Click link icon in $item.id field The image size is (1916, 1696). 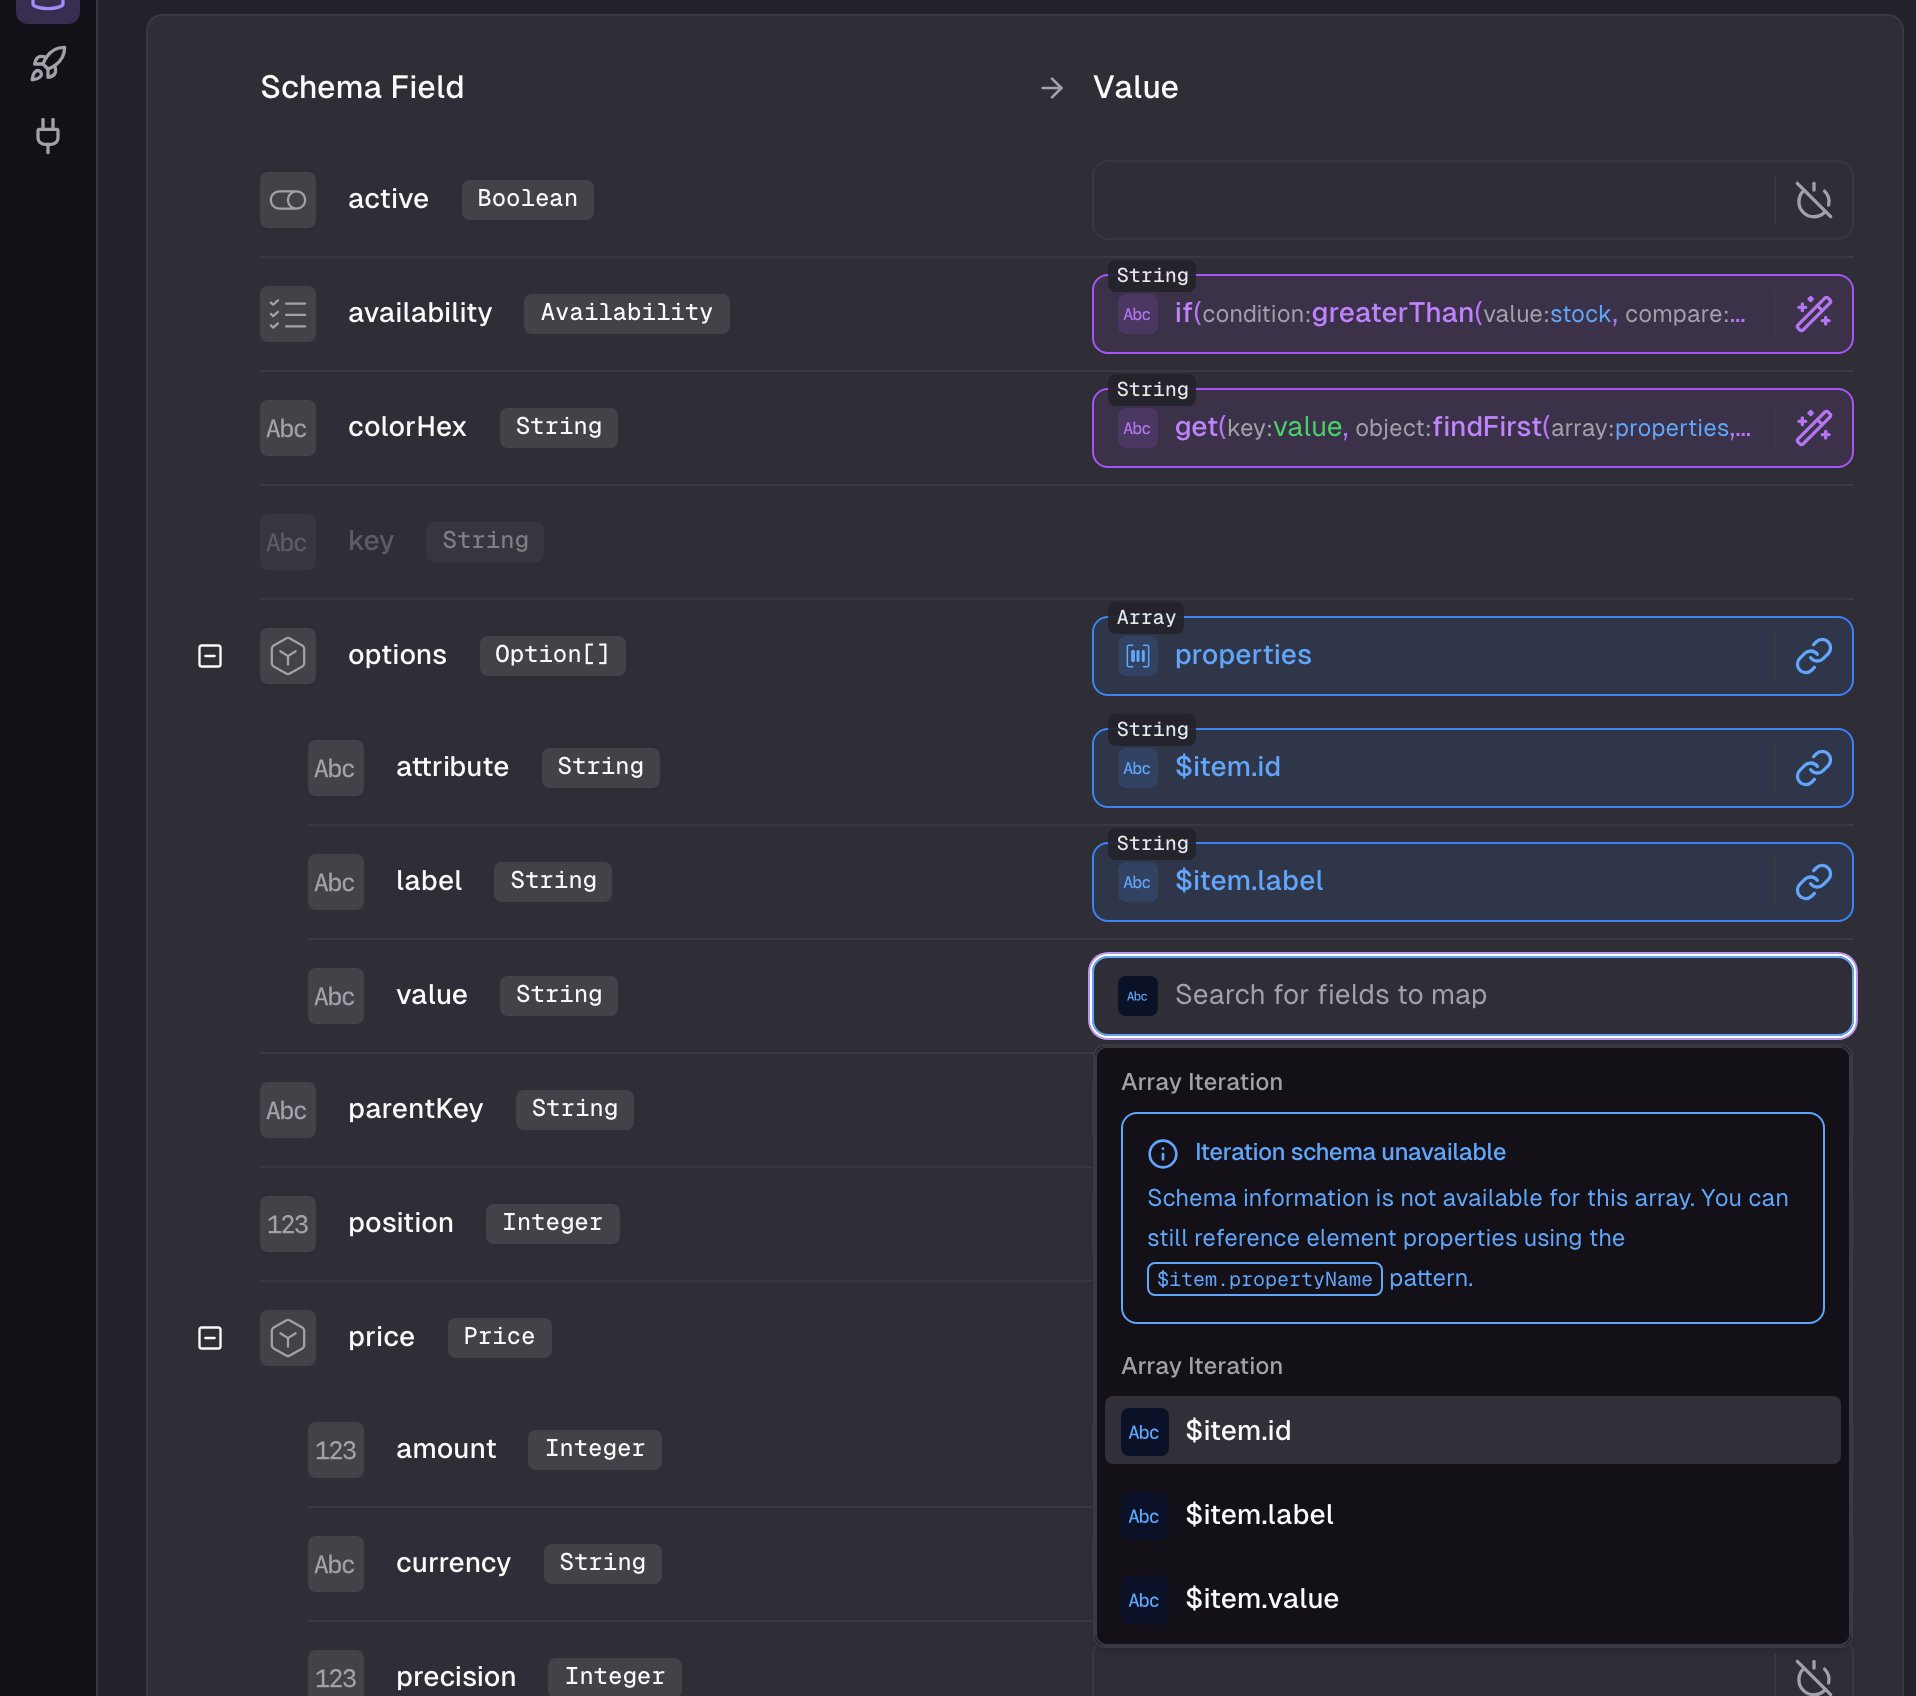(x=1813, y=768)
